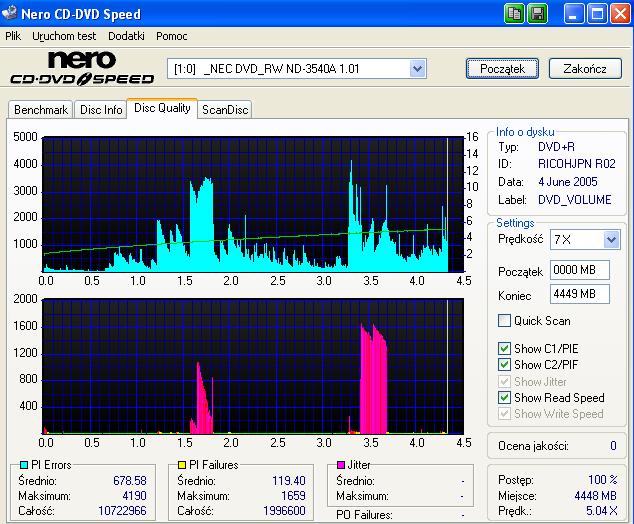Expand the Prędkość 7X speed dropdown
Viewport: 634px width, 524px height.
point(611,239)
